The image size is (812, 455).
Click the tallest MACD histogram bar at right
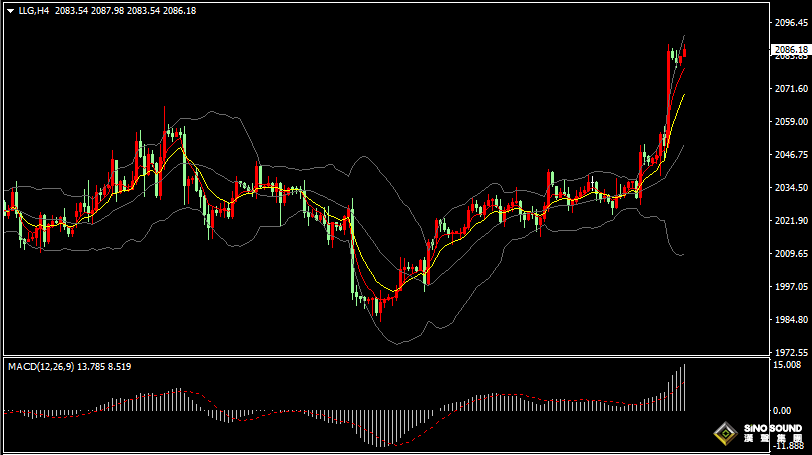[x=685, y=388]
